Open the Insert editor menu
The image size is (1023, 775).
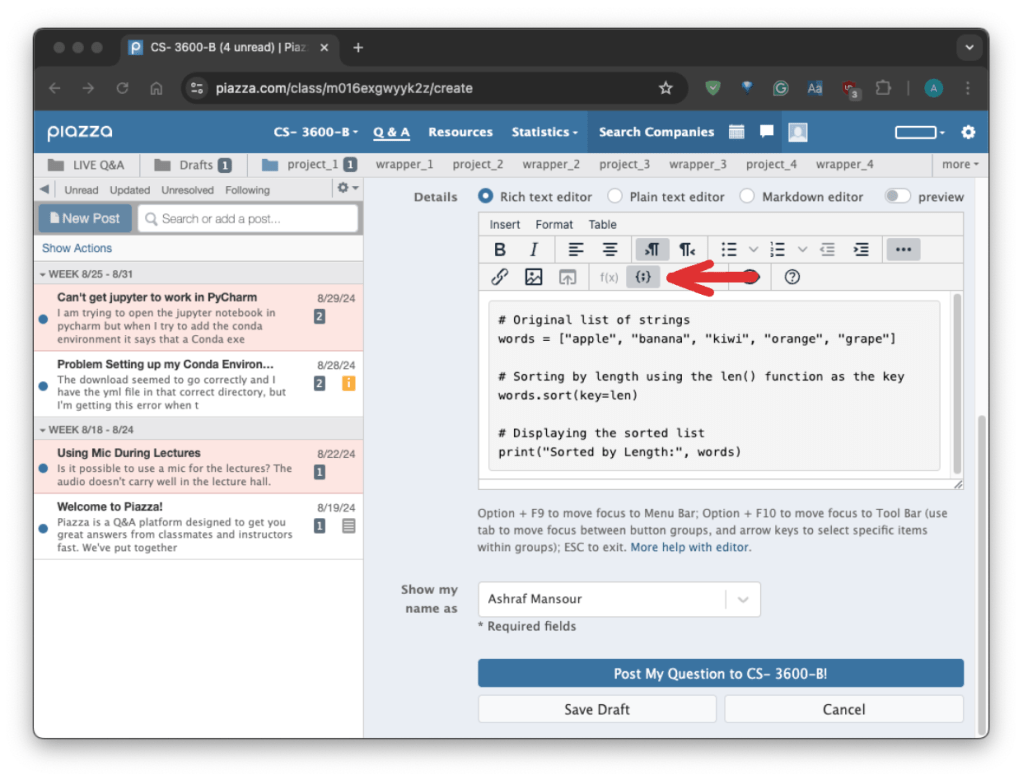pyautogui.click(x=504, y=224)
